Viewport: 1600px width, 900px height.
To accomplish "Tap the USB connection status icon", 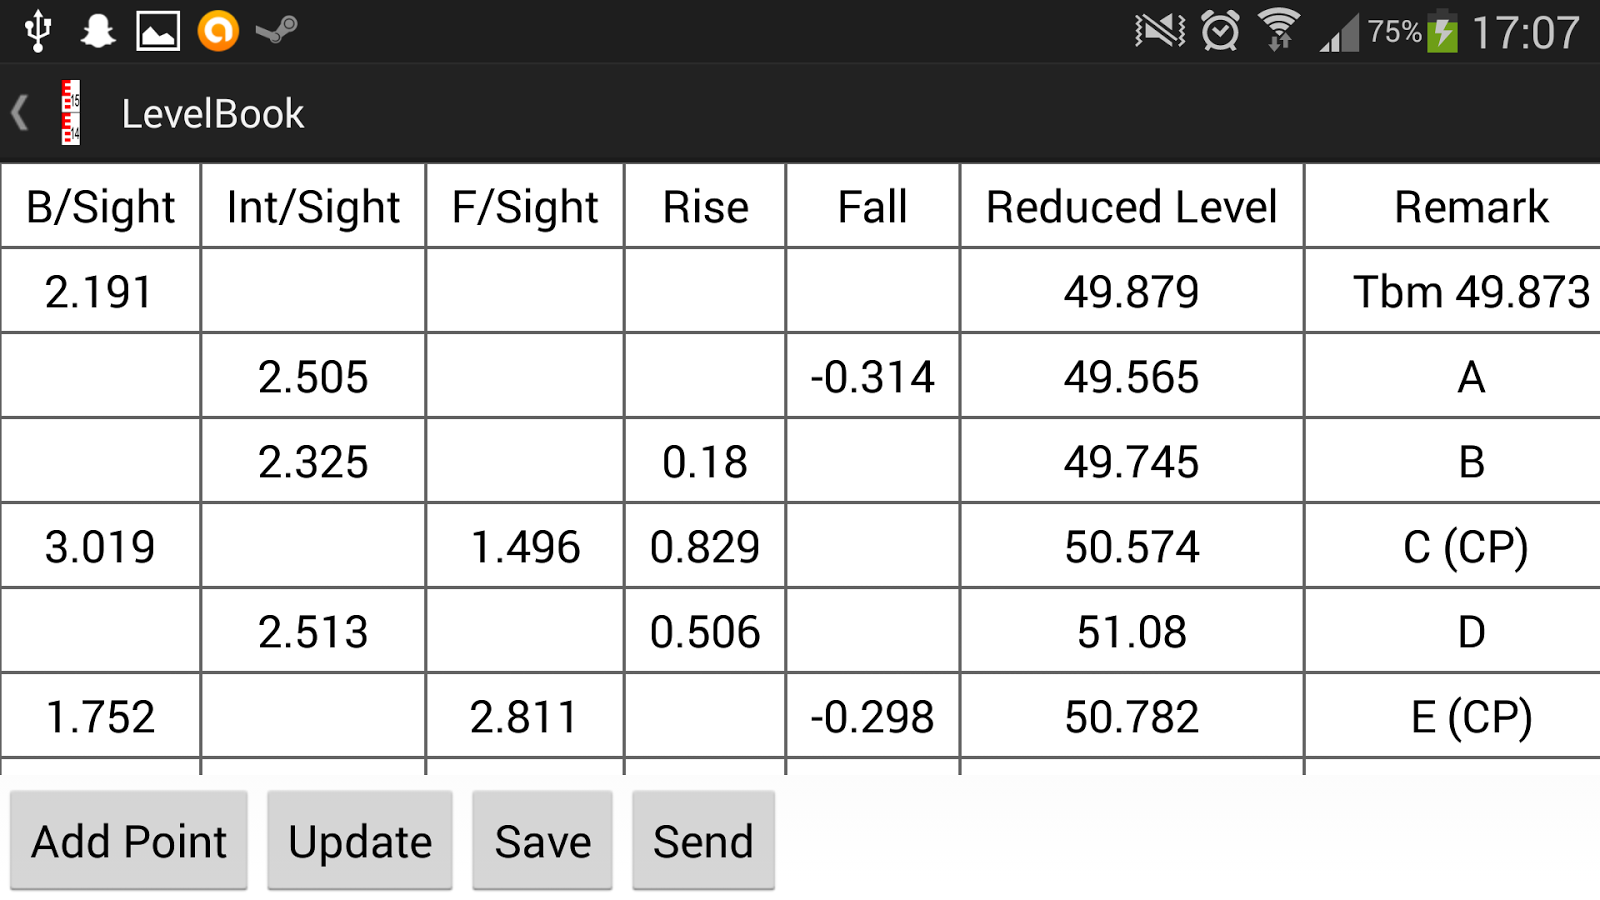I will click(38, 31).
